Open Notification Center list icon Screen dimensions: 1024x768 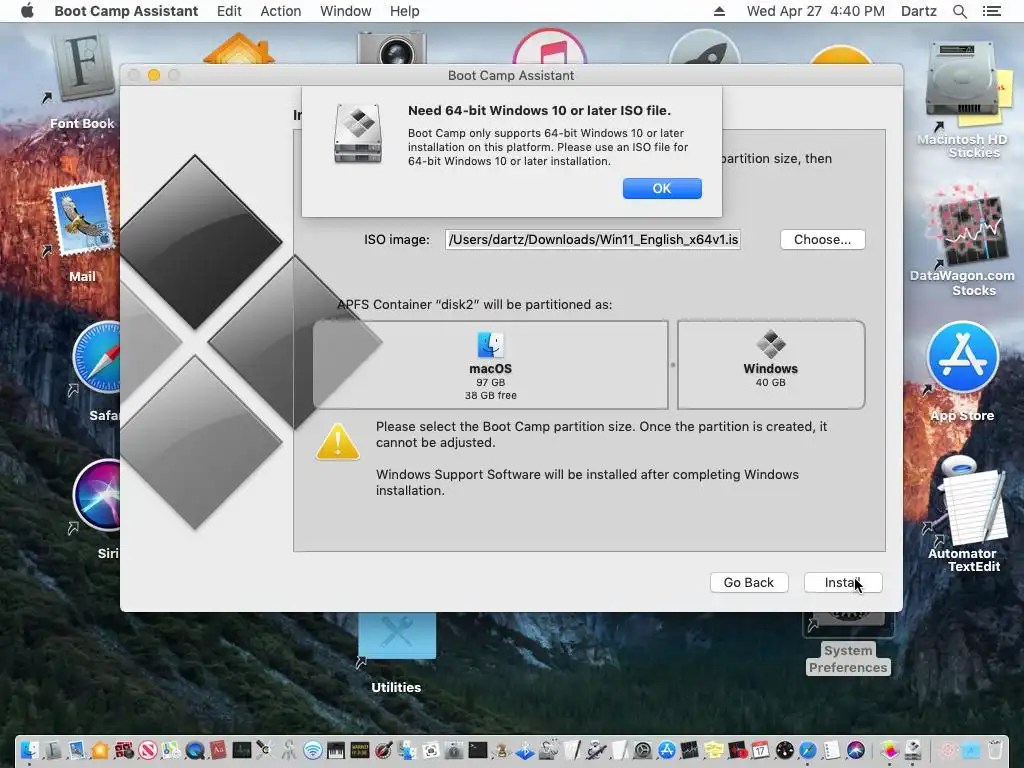(x=991, y=11)
